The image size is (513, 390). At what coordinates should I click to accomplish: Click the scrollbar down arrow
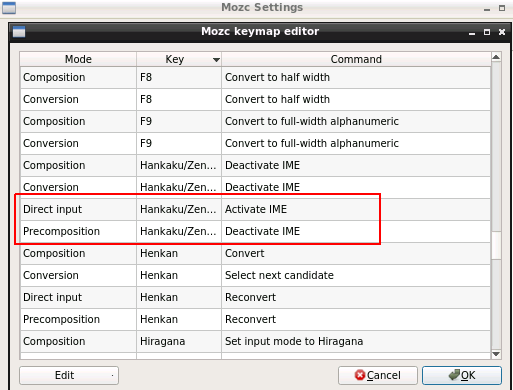click(x=496, y=354)
